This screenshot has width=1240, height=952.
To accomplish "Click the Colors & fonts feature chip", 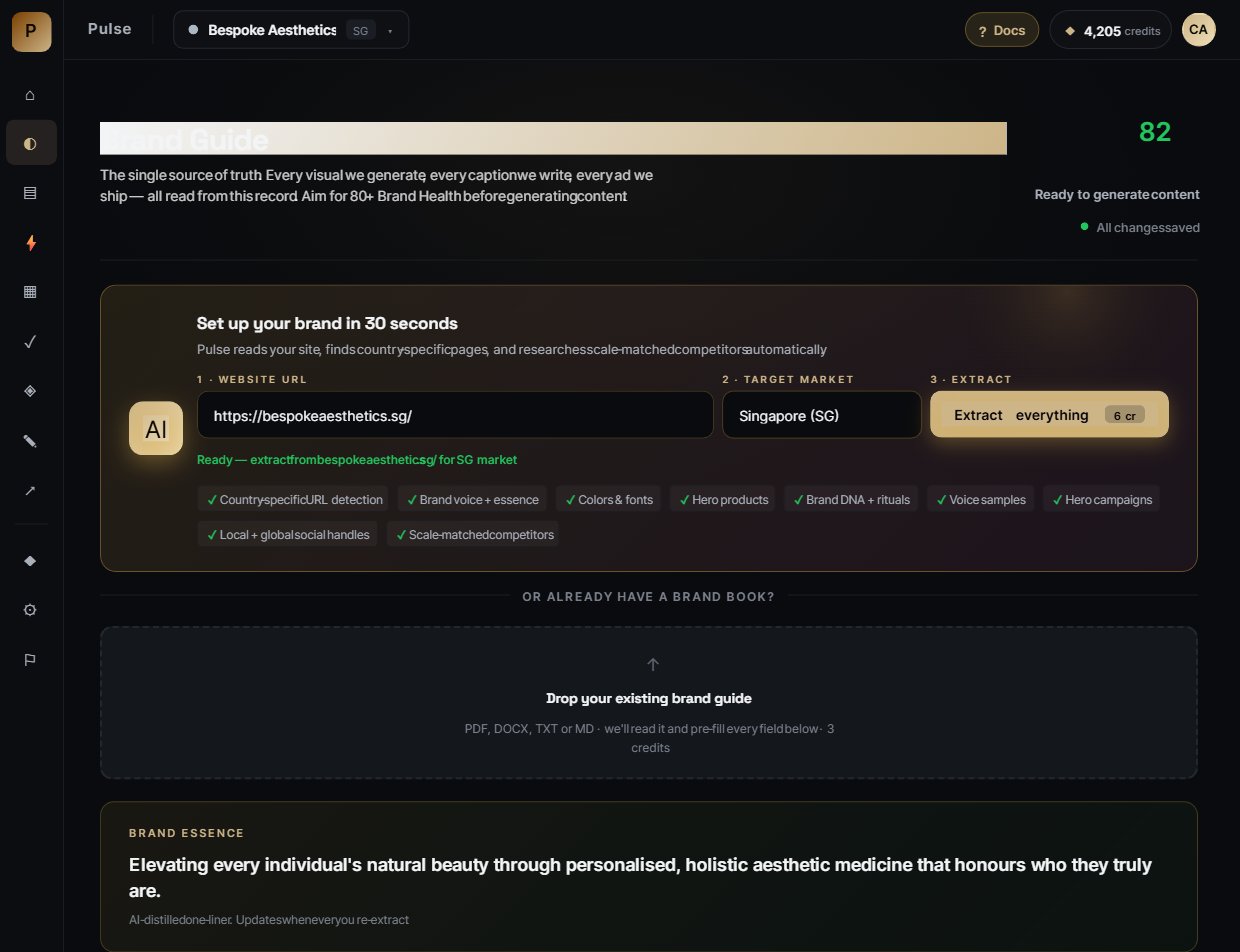I will tap(609, 499).
